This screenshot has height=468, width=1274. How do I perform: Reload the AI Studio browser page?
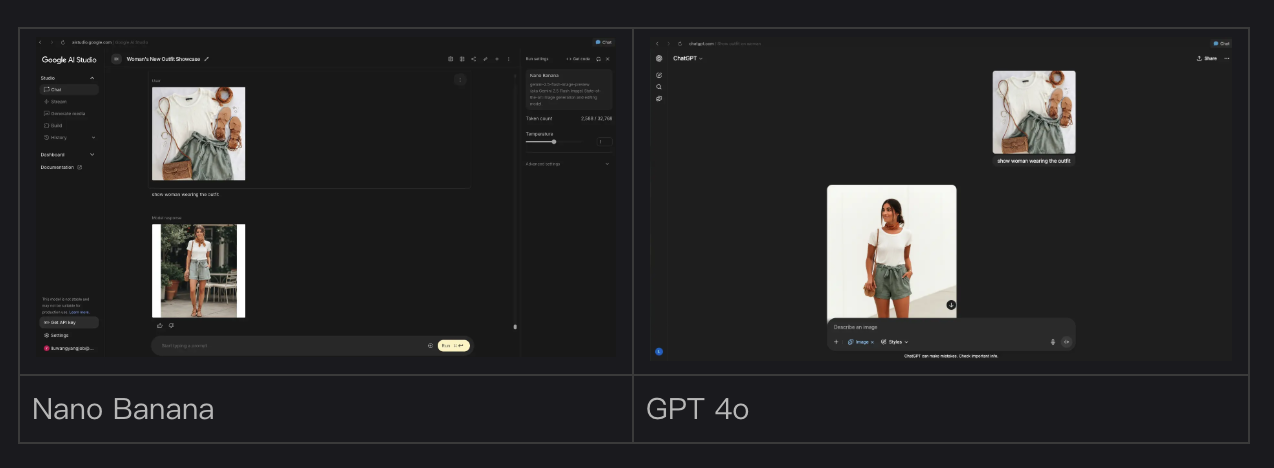click(x=63, y=42)
